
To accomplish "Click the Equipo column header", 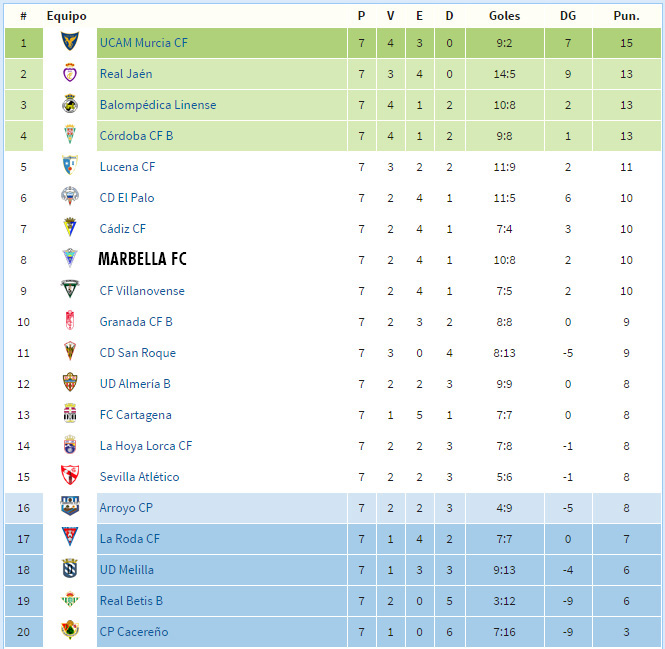I will pos(67,17).
